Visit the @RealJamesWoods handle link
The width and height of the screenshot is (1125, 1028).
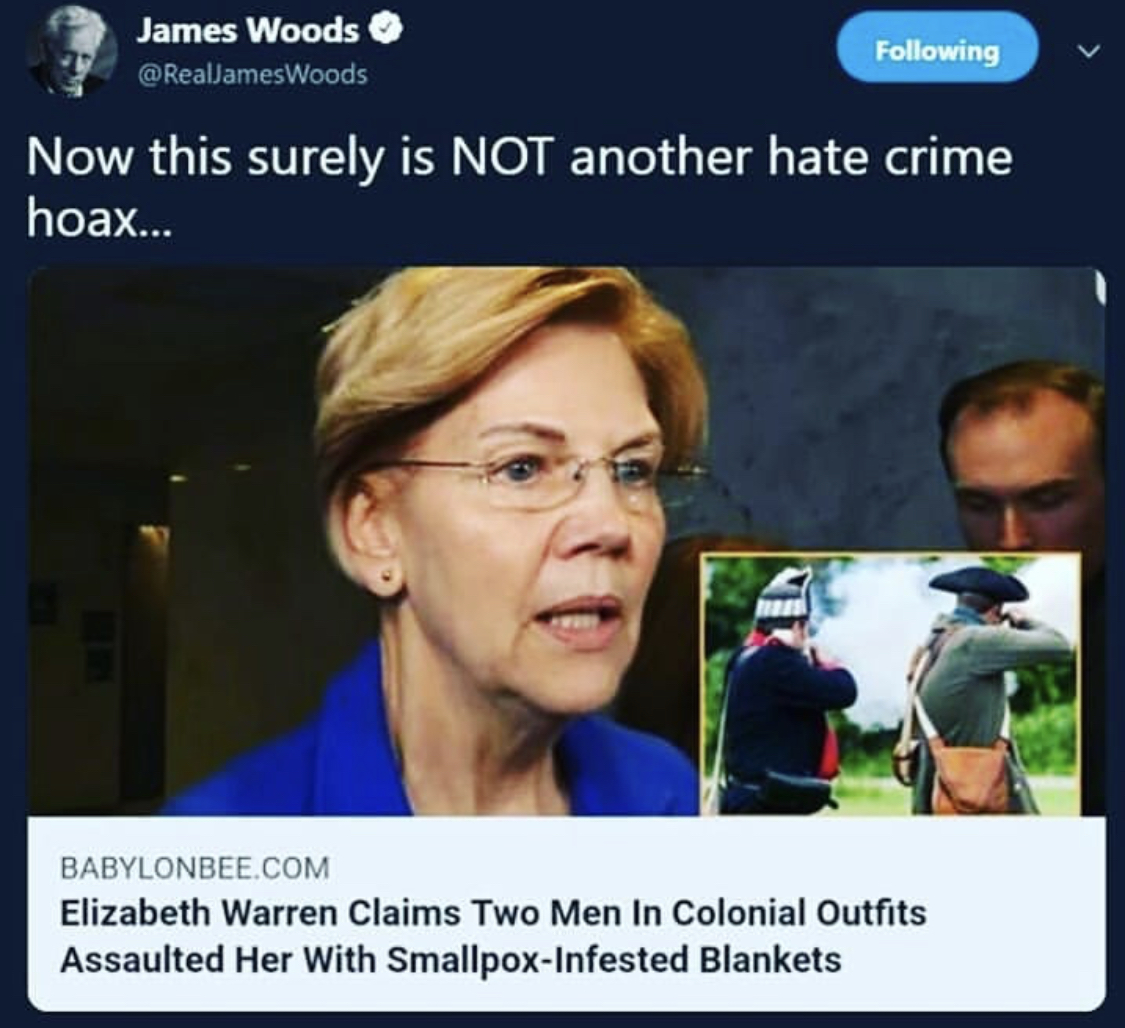pyautogui.click(x=252, y=74)
